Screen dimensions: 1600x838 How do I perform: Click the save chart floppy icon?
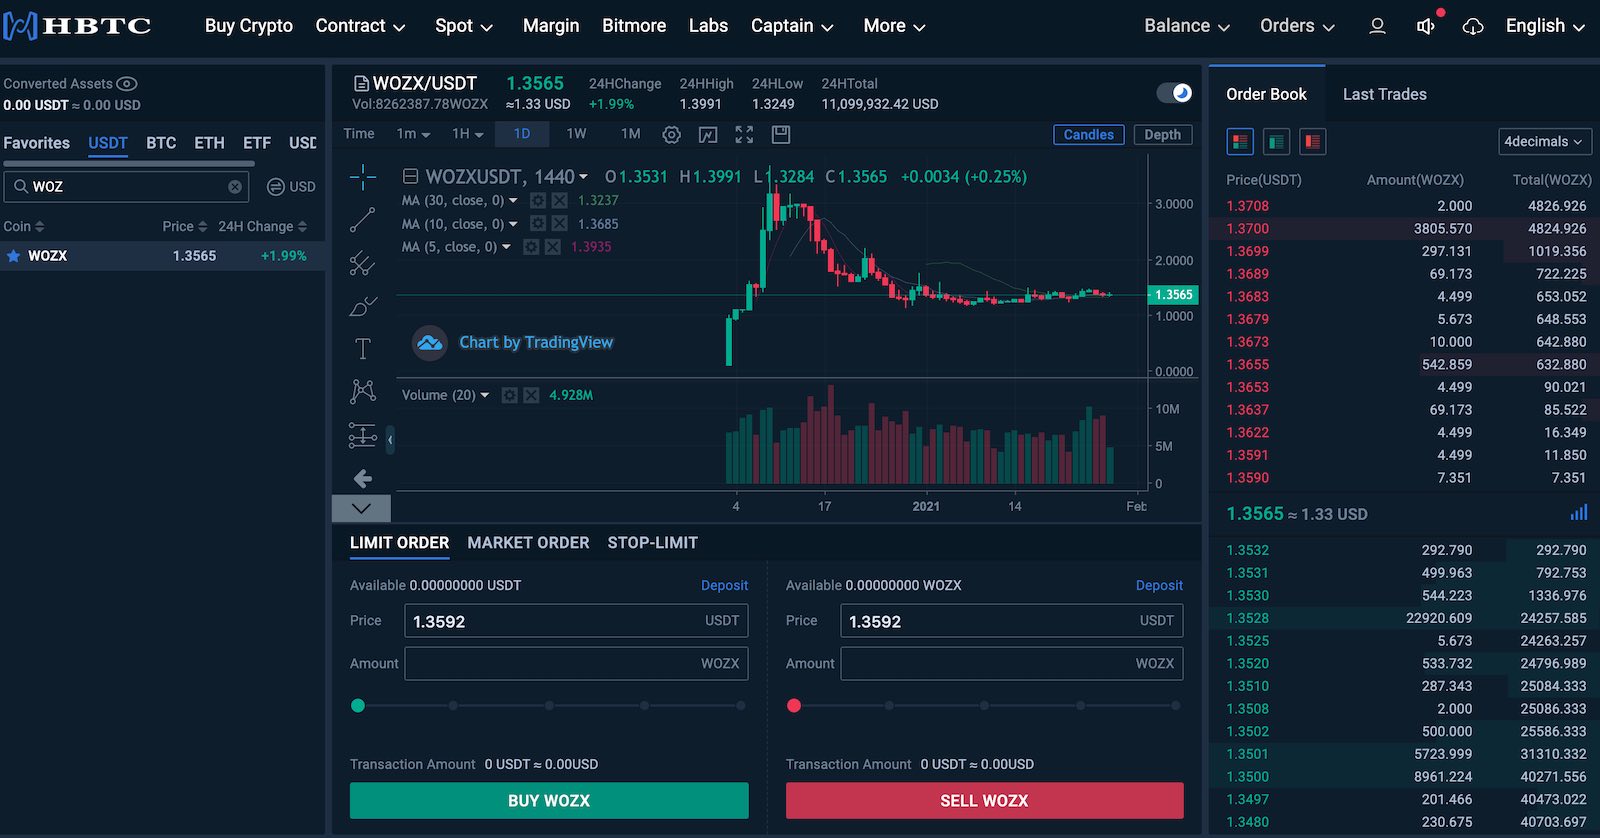pyautogui.click(x=781, y=134)
